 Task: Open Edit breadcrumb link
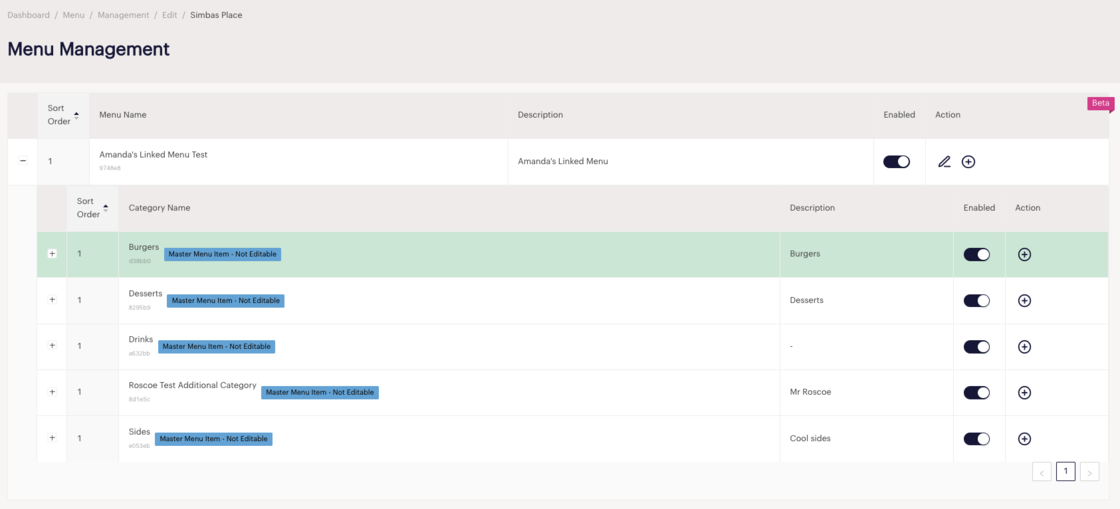pyautogui.click(x=169, y=15)
